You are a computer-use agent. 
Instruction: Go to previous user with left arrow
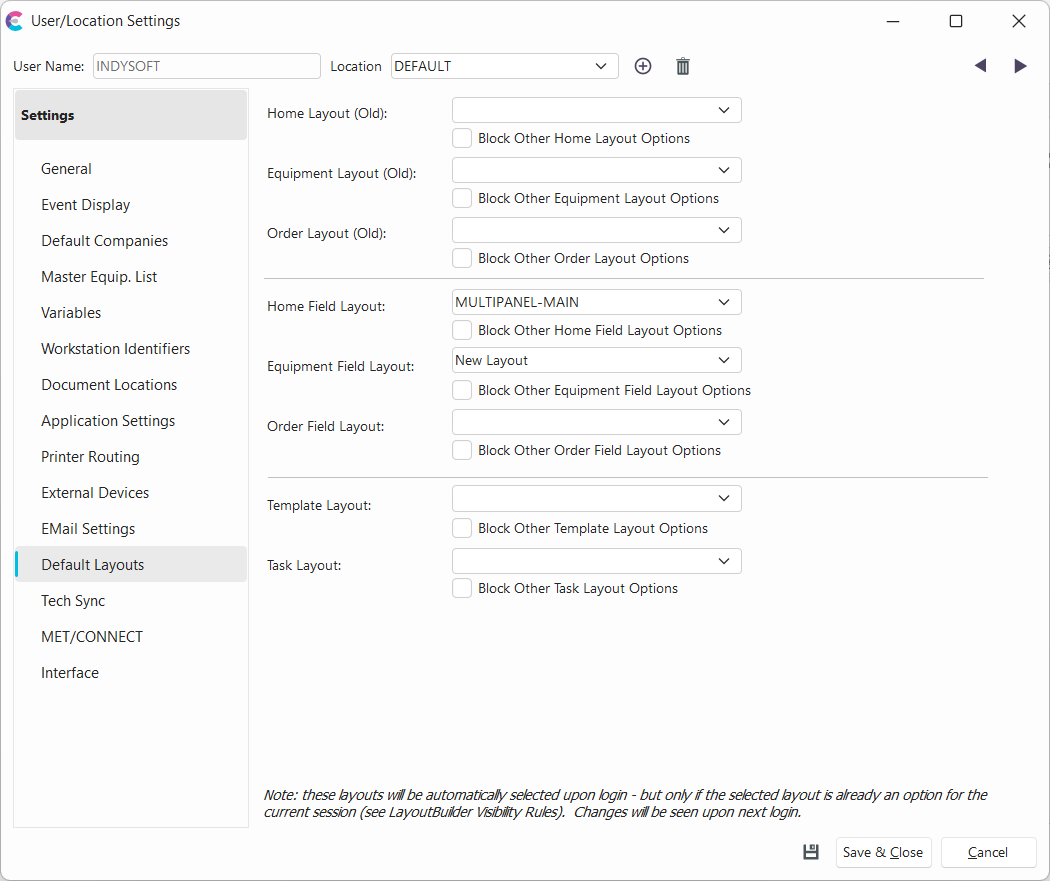tap(980, 66)
